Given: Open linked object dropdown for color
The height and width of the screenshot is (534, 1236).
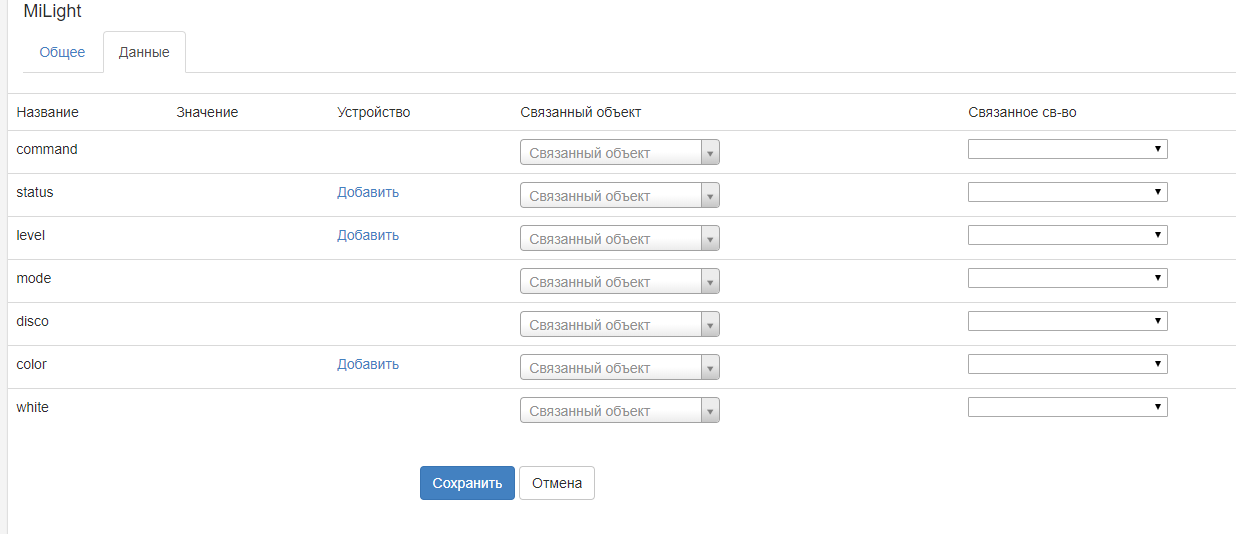Looking at the screenshot, I should pyautogui.click(x=619, y=368).
